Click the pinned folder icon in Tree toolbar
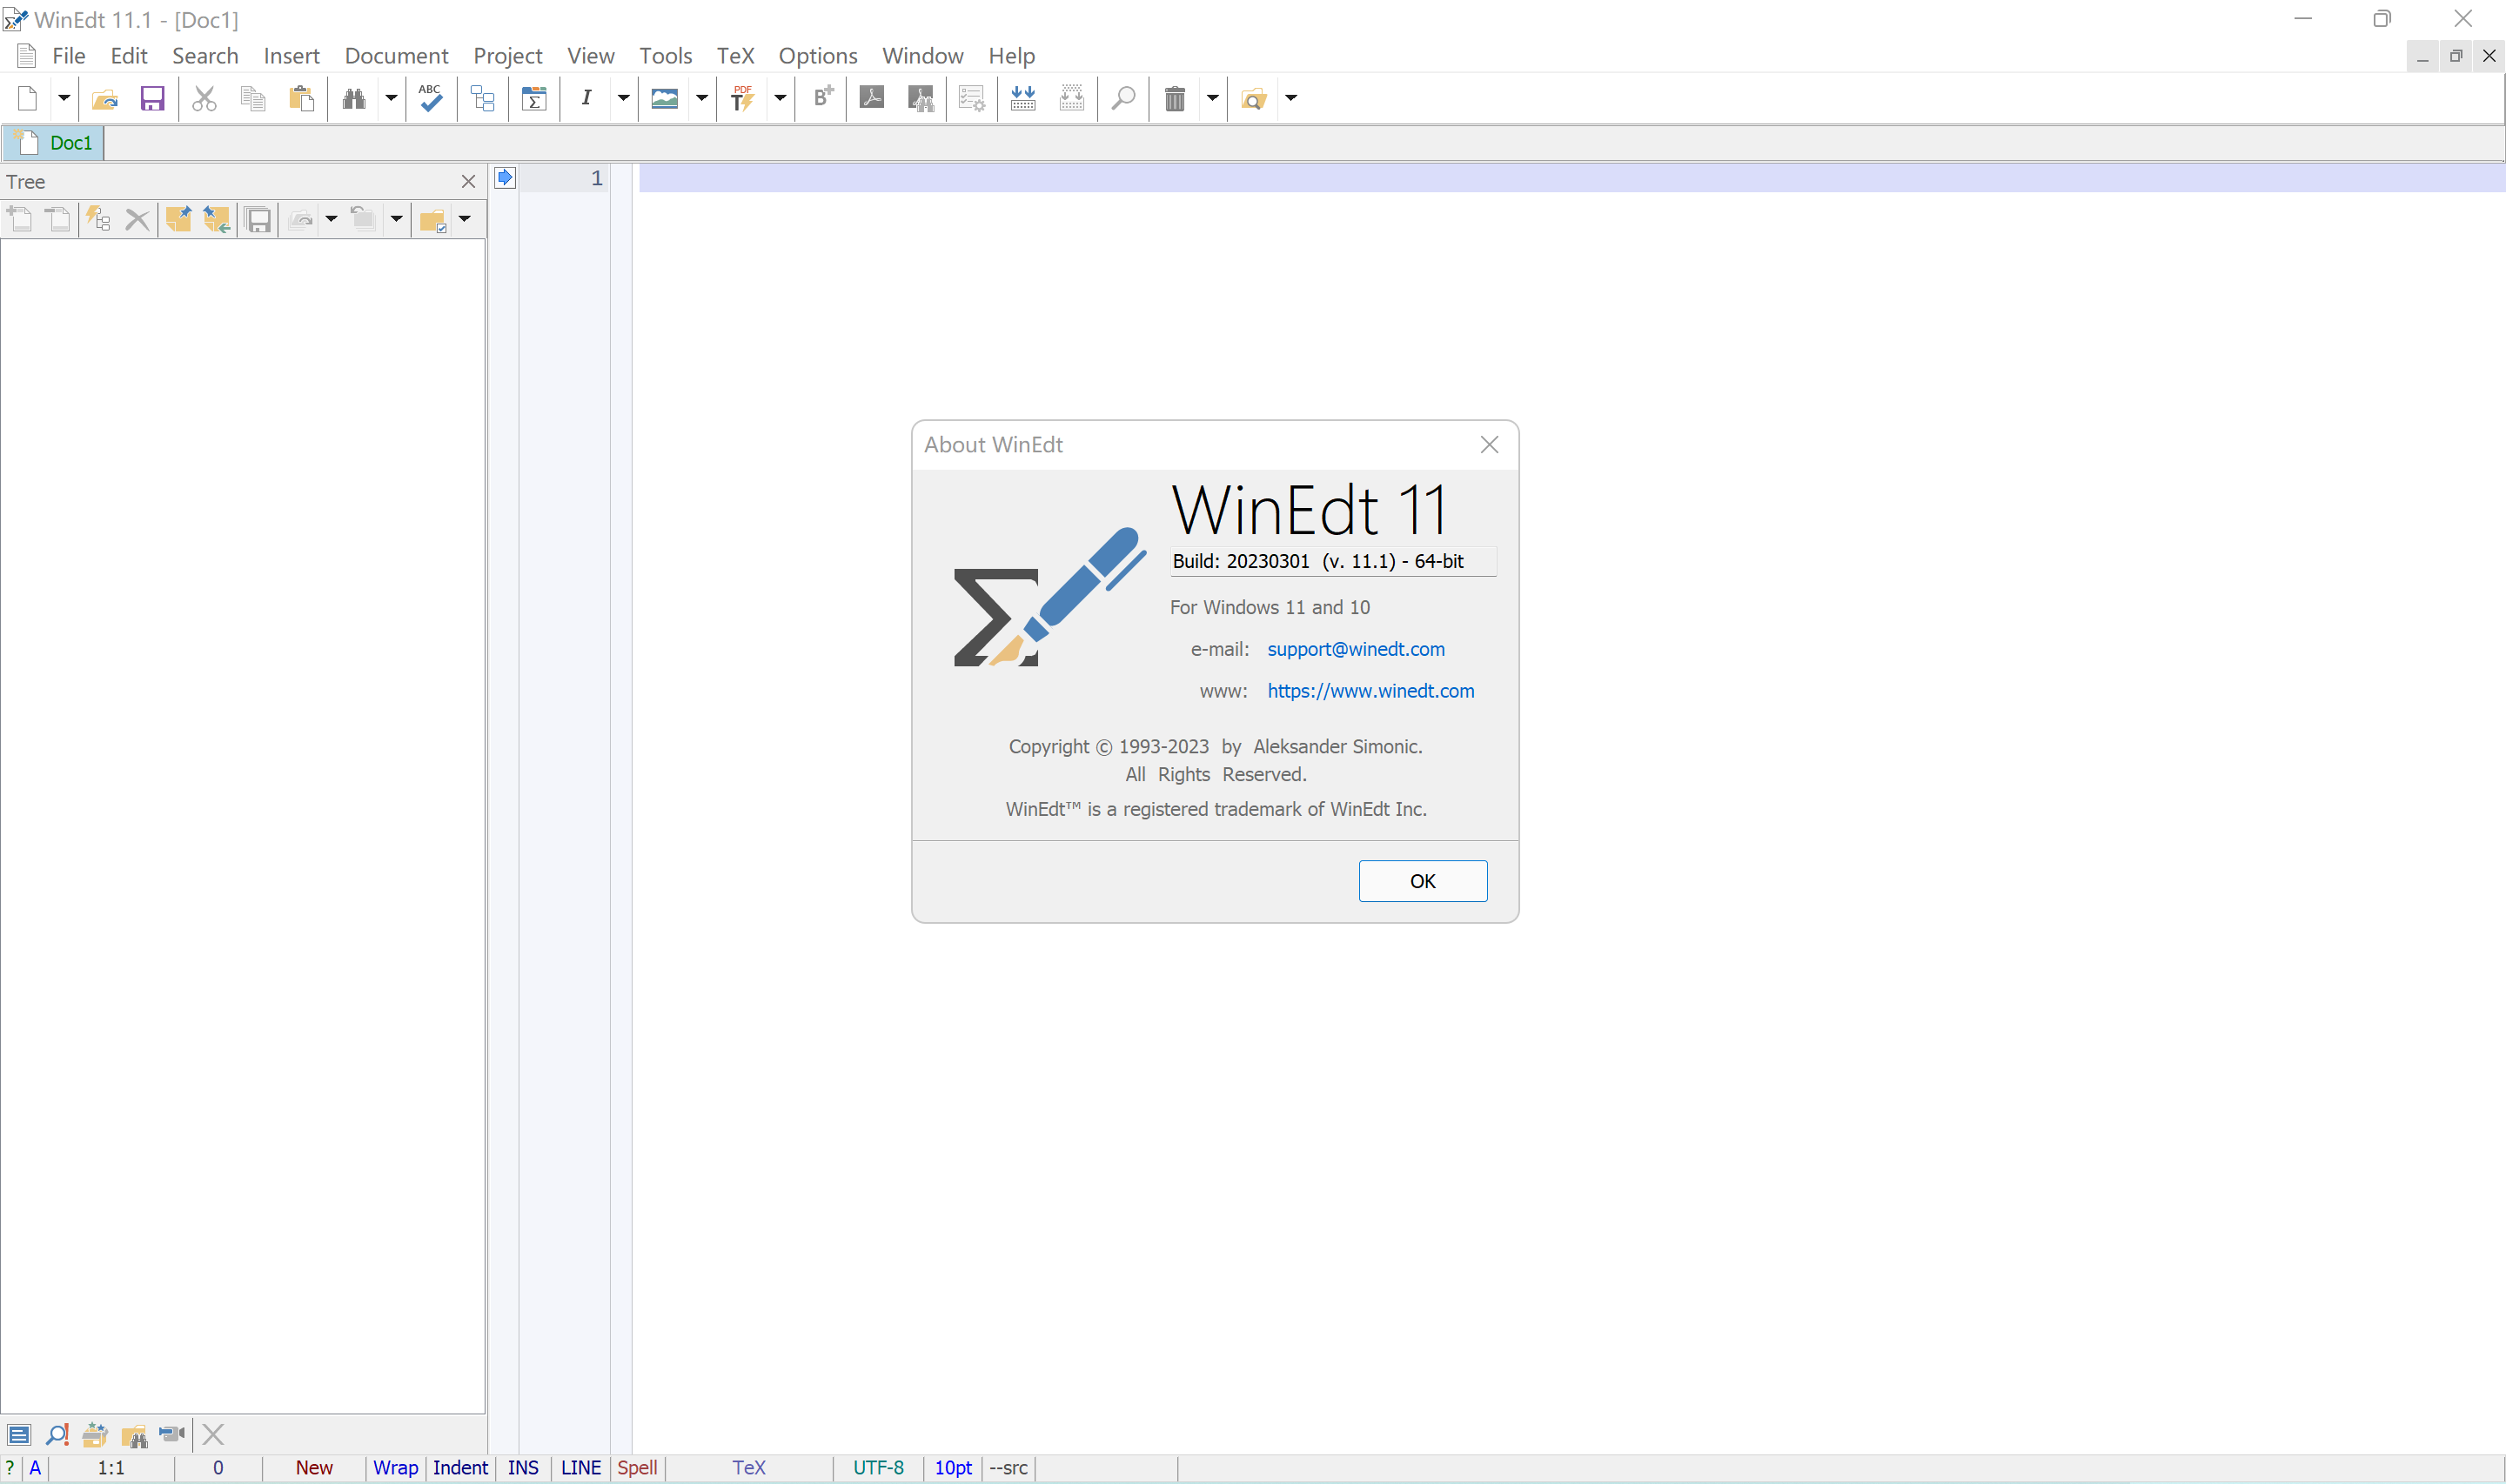This screenshot has width=2506, height=1484. tap(178, 219)
